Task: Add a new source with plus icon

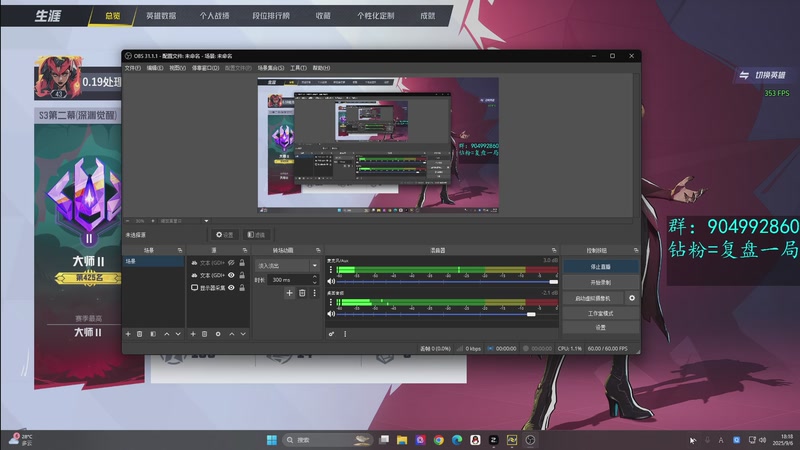Action: (193, 334)
